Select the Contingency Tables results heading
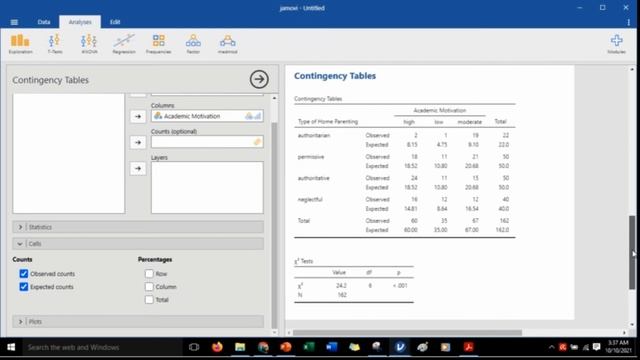 (335, 76)
